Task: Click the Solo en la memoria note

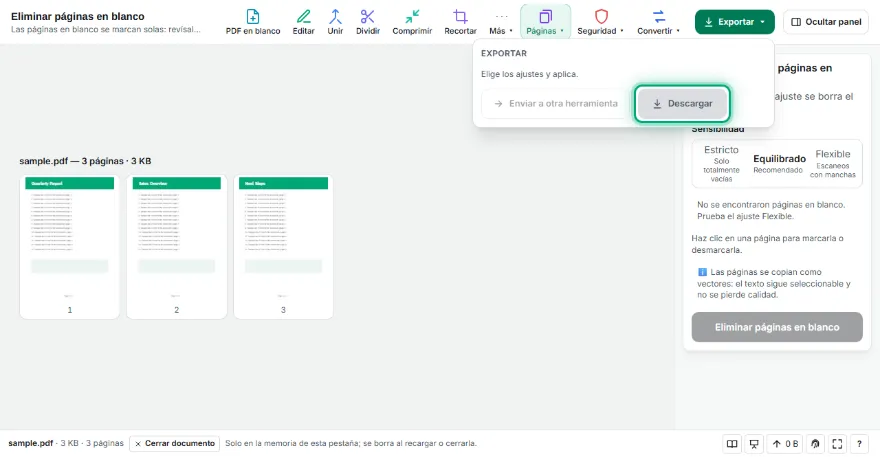Action: (351, 443)
